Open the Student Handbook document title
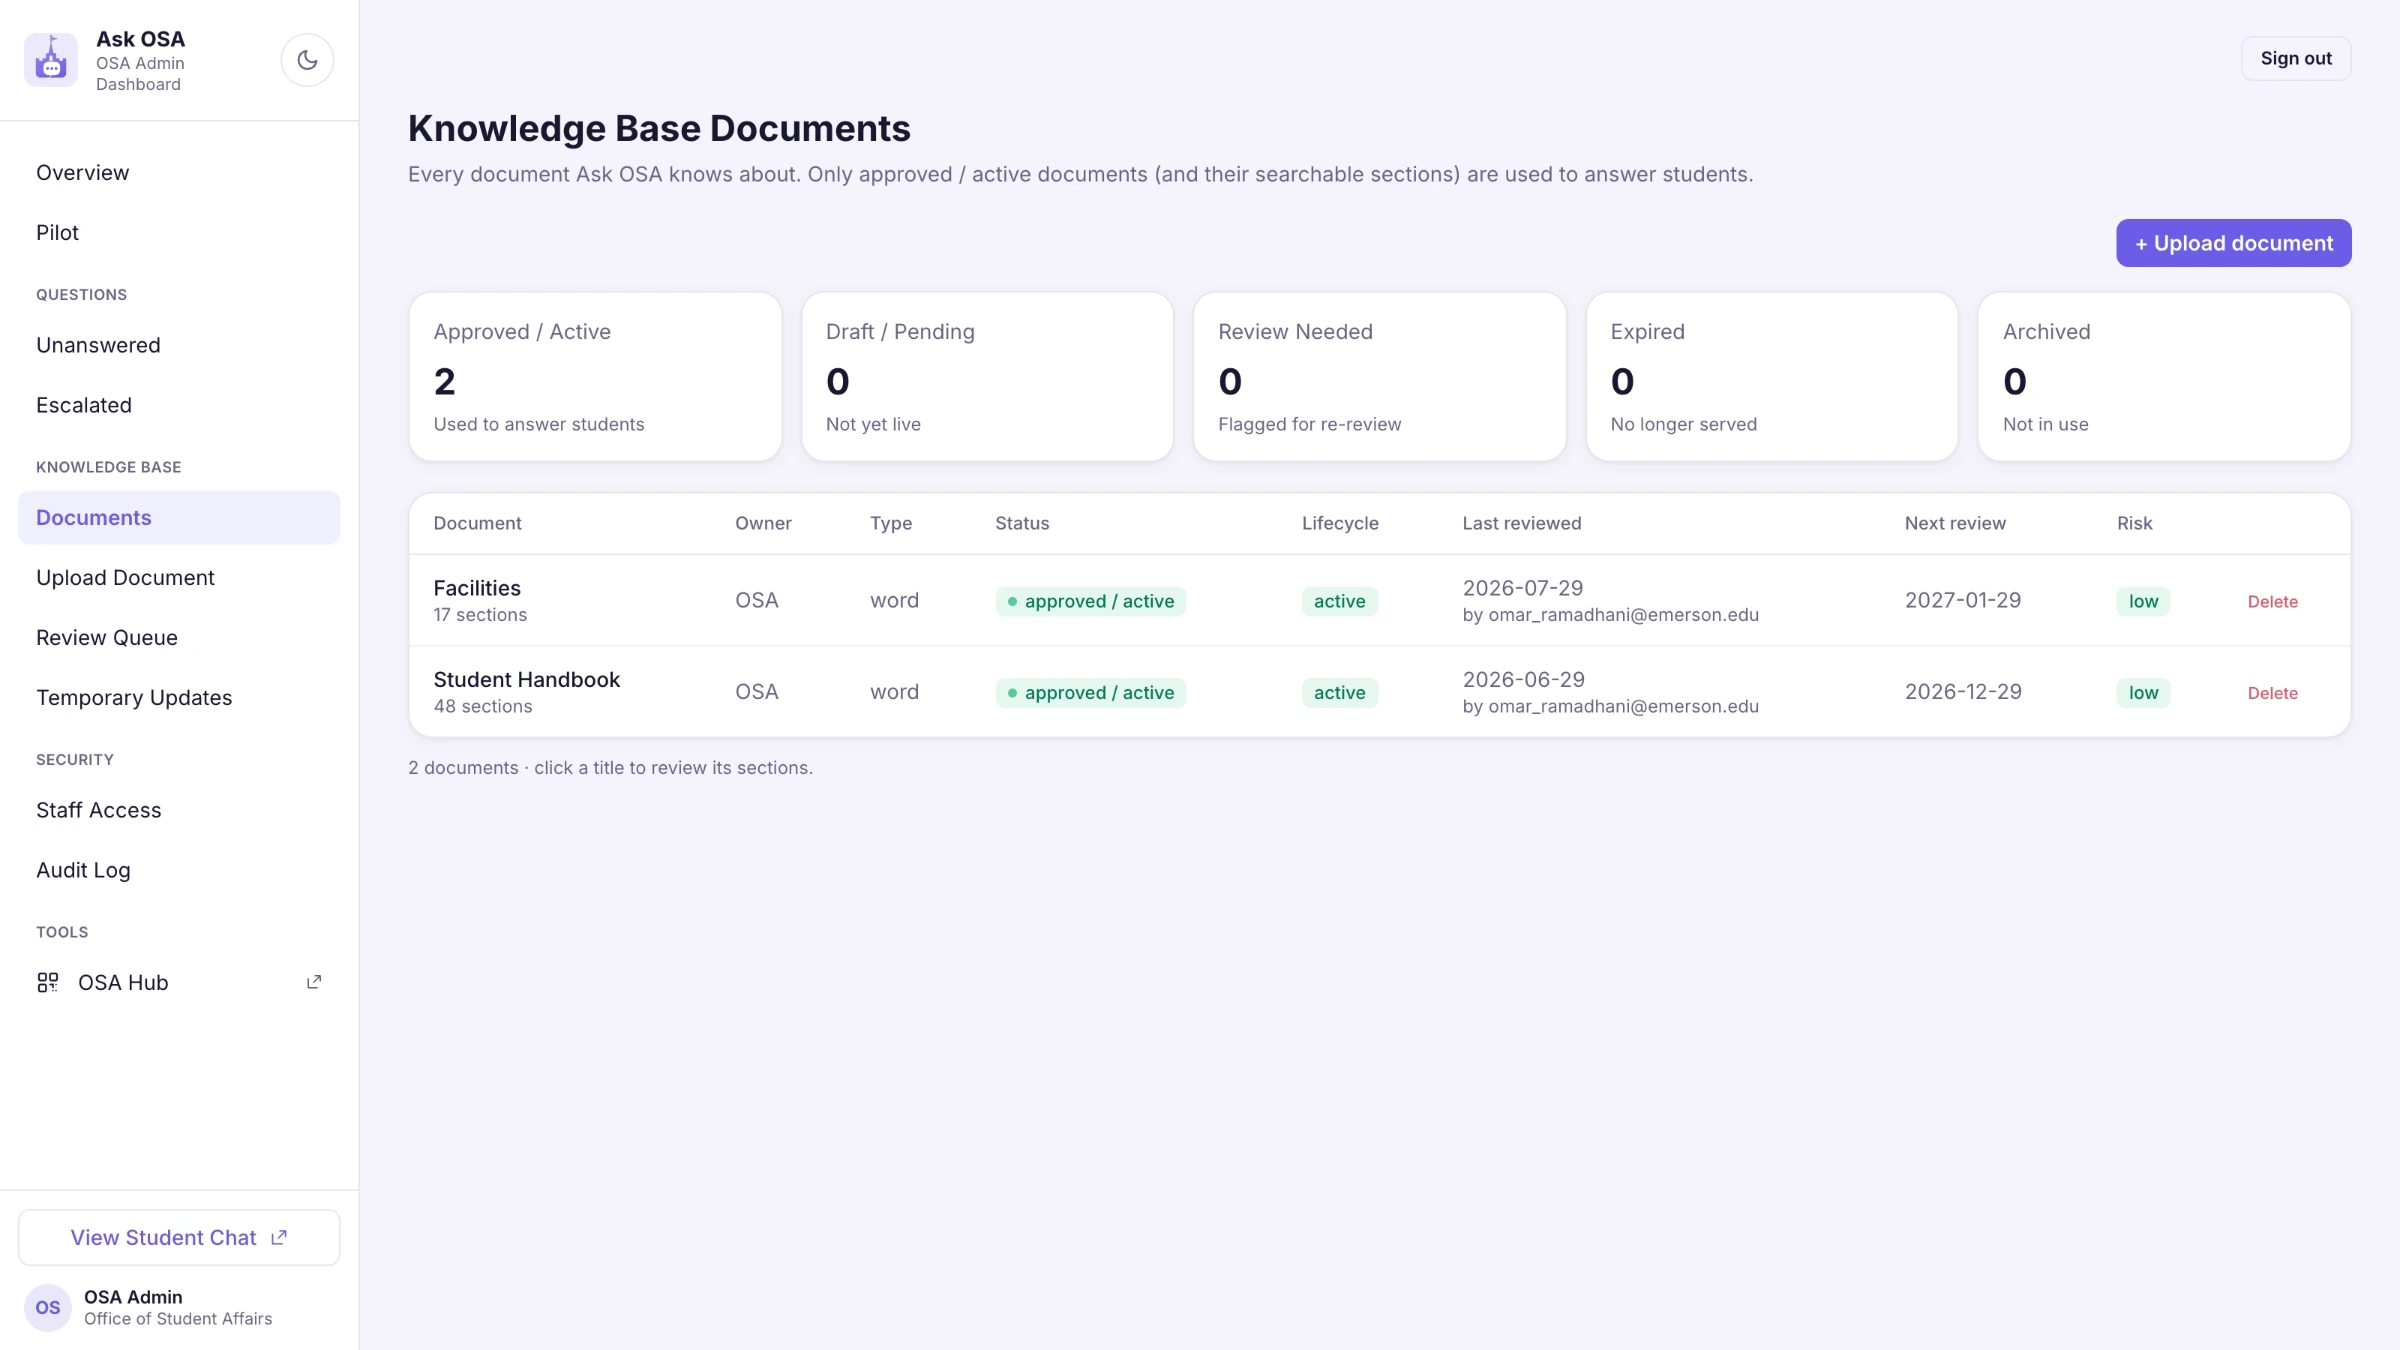Viewport: 2400px width, 1350px height. pos(526,679)
